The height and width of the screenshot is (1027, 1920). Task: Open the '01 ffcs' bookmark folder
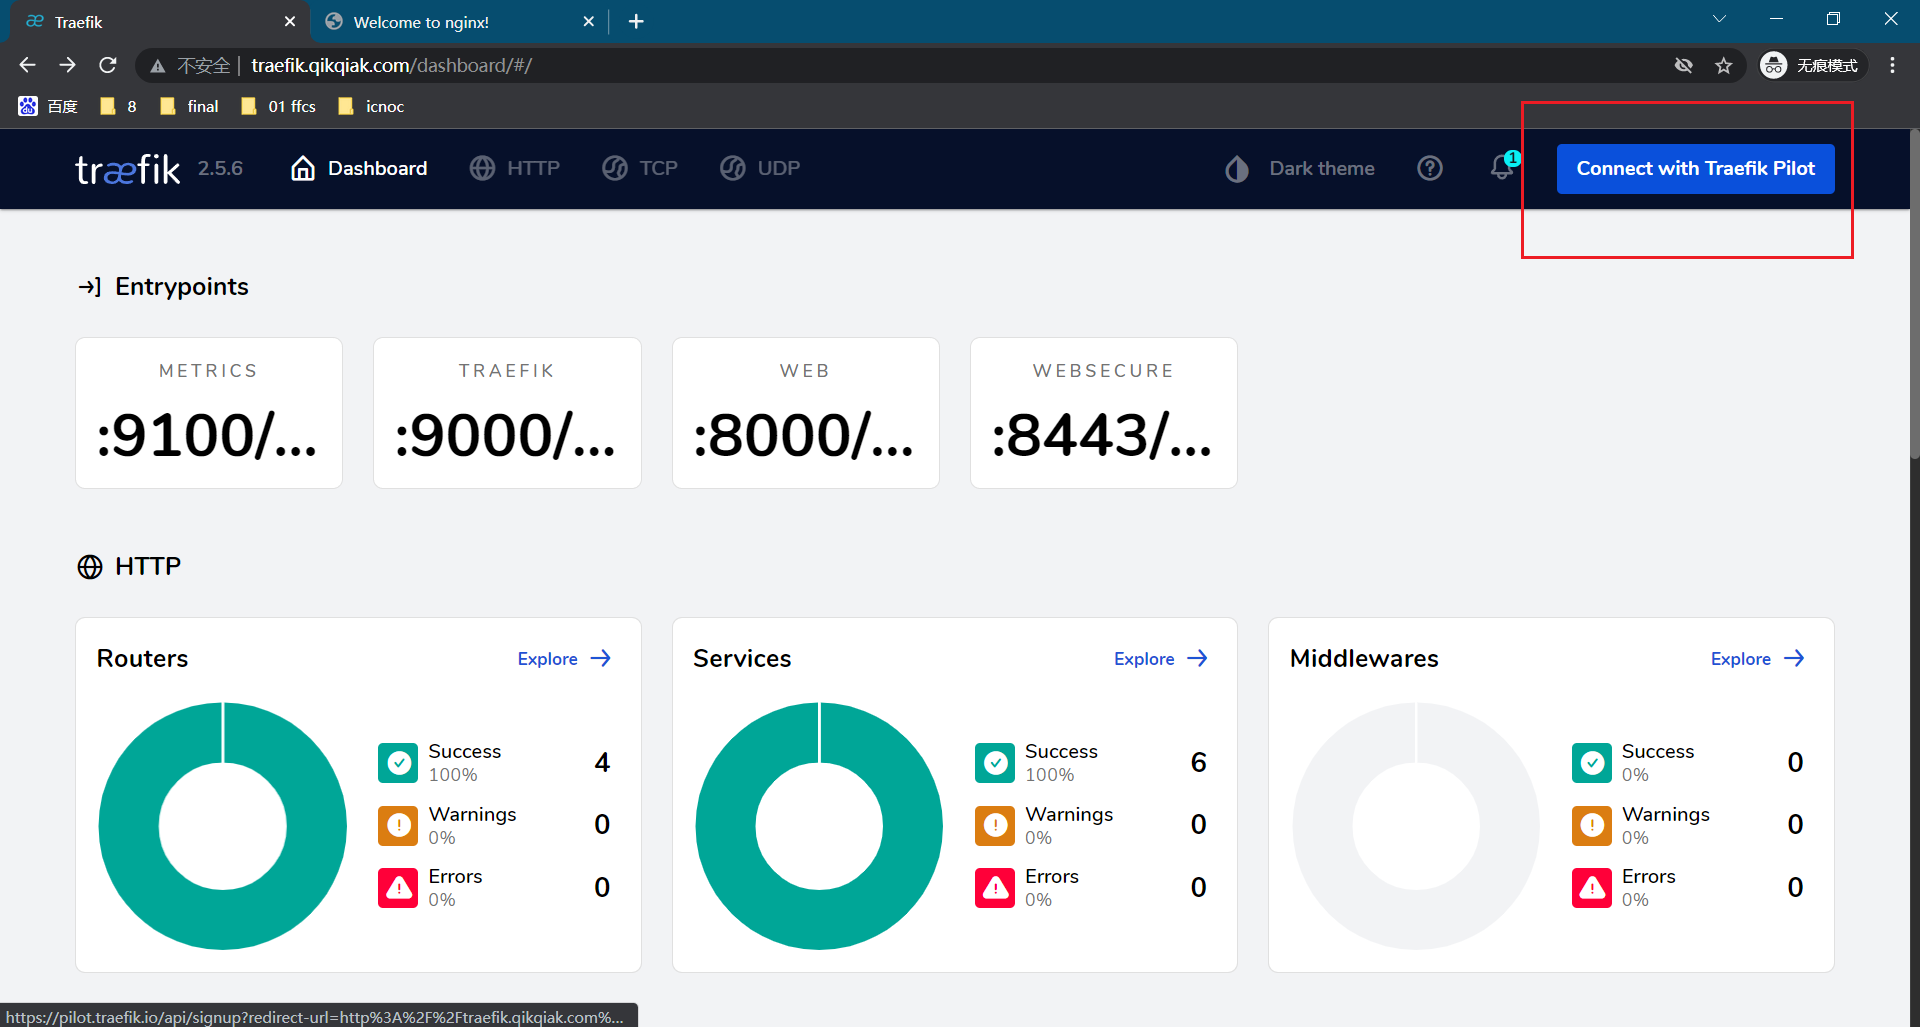click(278, 106)
